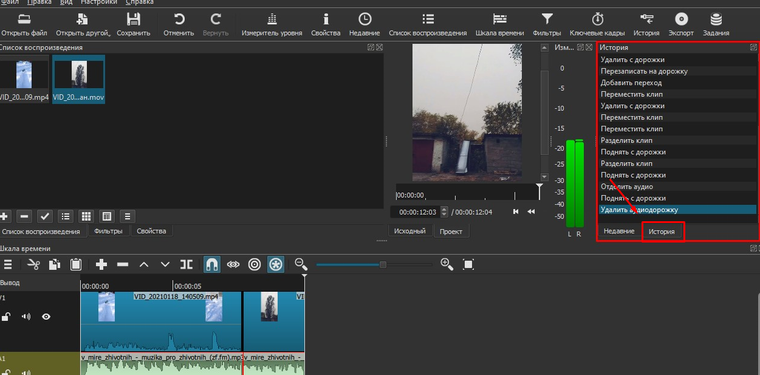Screen dimensions: 760x375
Task: Open the playlist hamburger menu button
Action: click(x=127, y=216)
